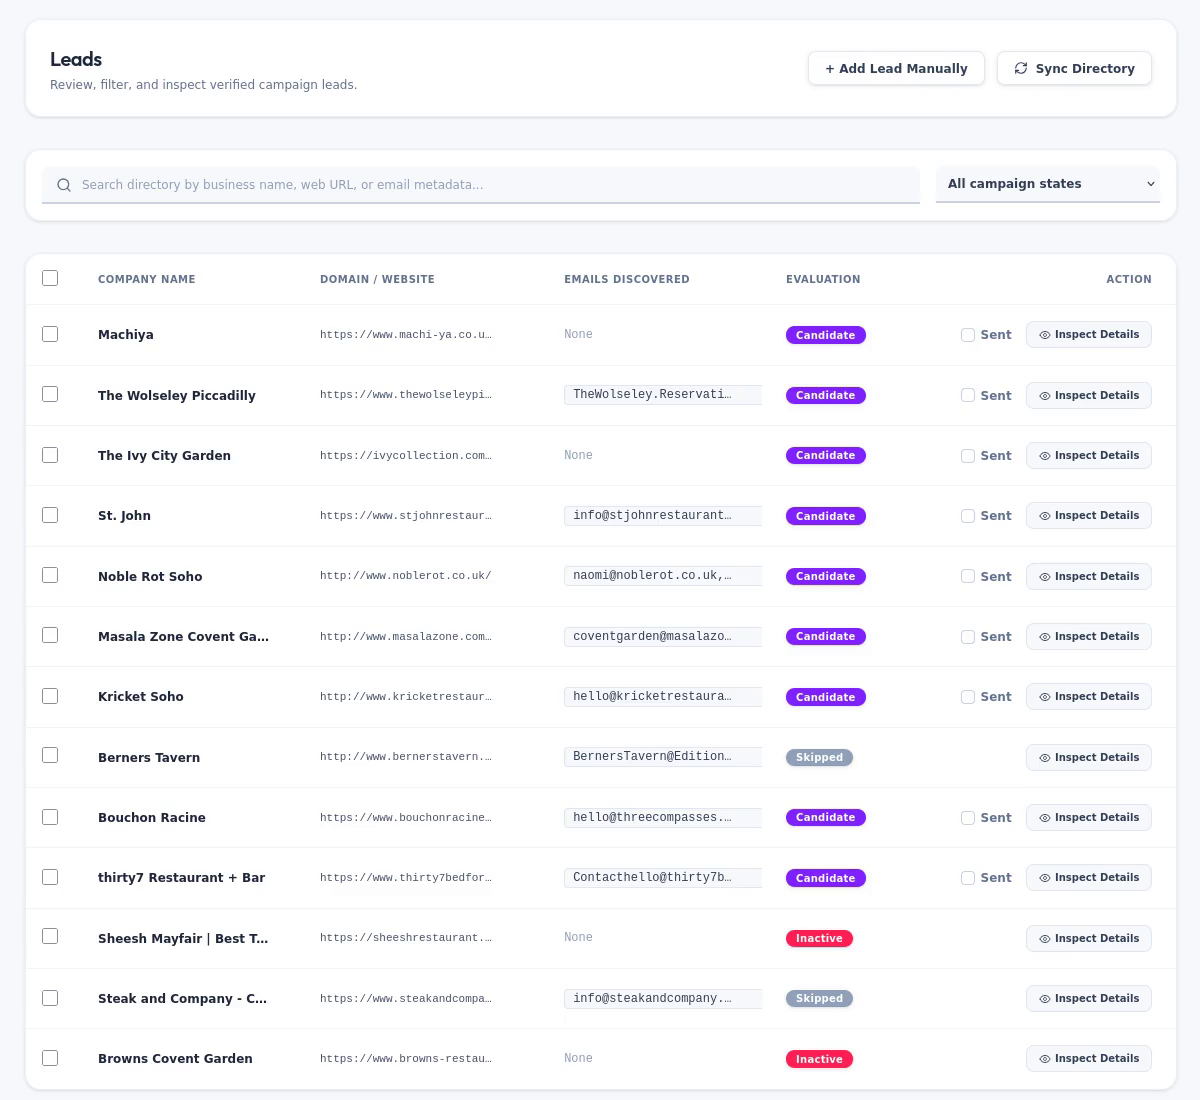The width and height of the screenshot is (1200, 1100).
Task: Click the Skipped badge for Steak and Company
Action: (820, 998)
